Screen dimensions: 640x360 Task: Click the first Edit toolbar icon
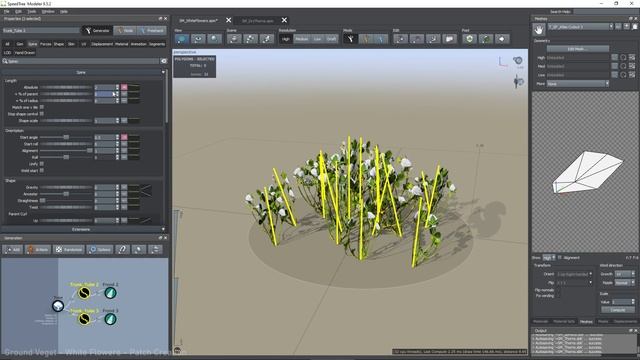point(400,39)
